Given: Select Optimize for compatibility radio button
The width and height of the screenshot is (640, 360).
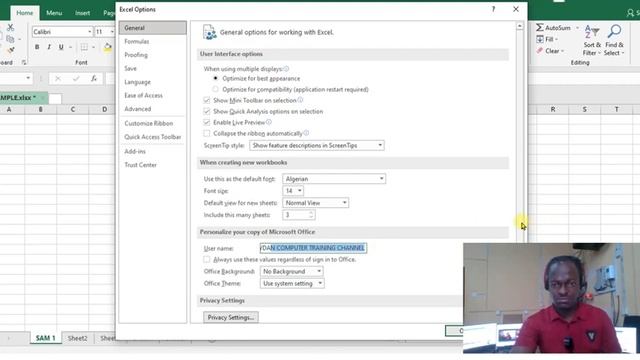Looking at the screenshot, I should tap(216, 89).
